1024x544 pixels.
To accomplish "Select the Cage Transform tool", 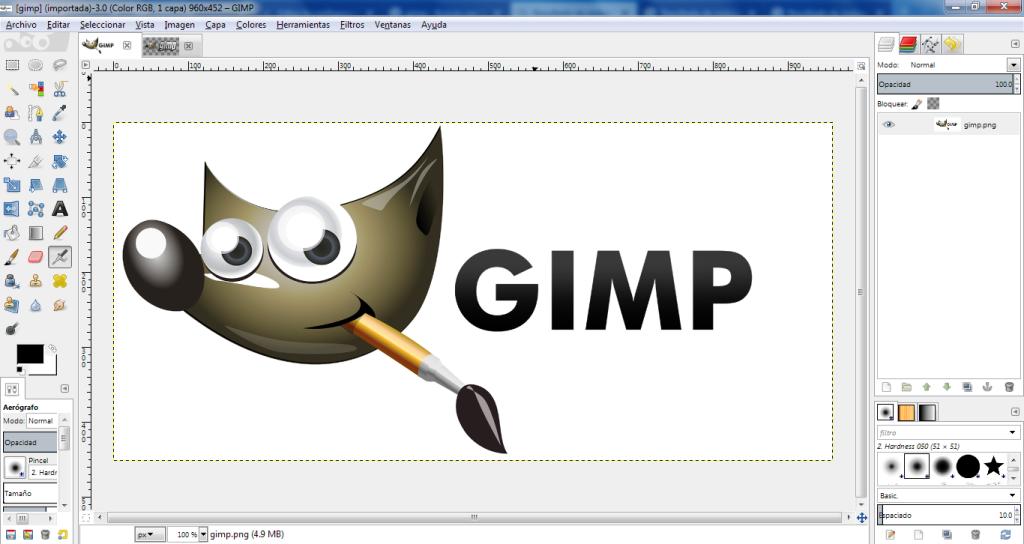I will click(x=36, y=209).
